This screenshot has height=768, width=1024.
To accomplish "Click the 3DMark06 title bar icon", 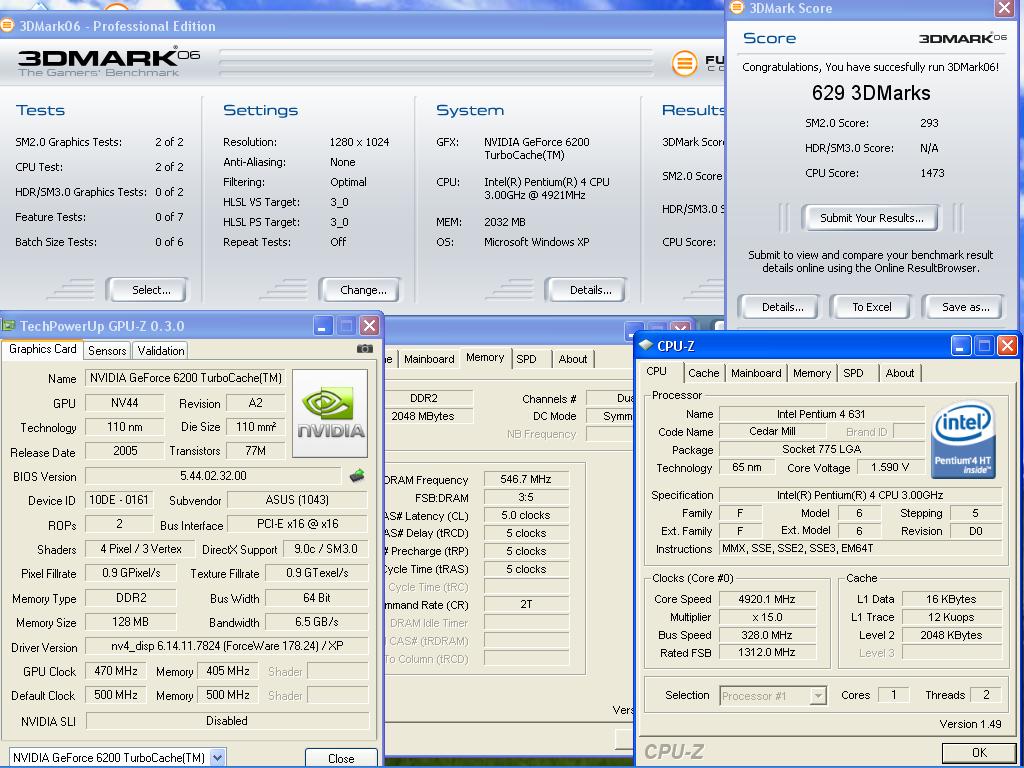I will 7,26.
